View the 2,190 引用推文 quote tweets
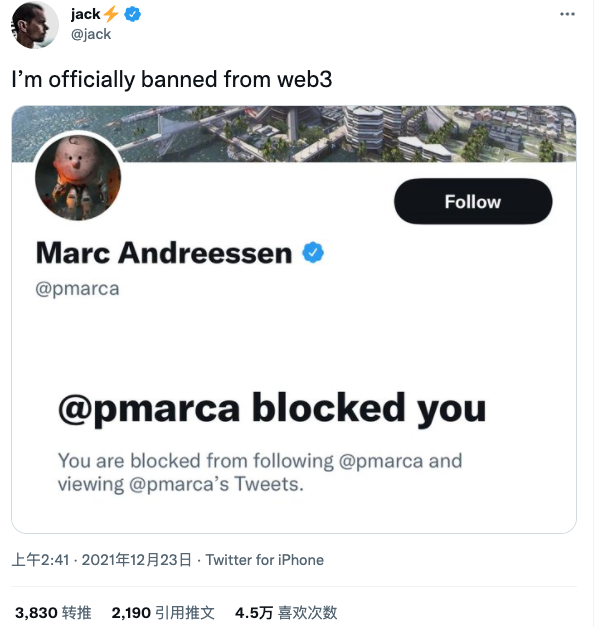597x627 pixels. click(163, 613)
